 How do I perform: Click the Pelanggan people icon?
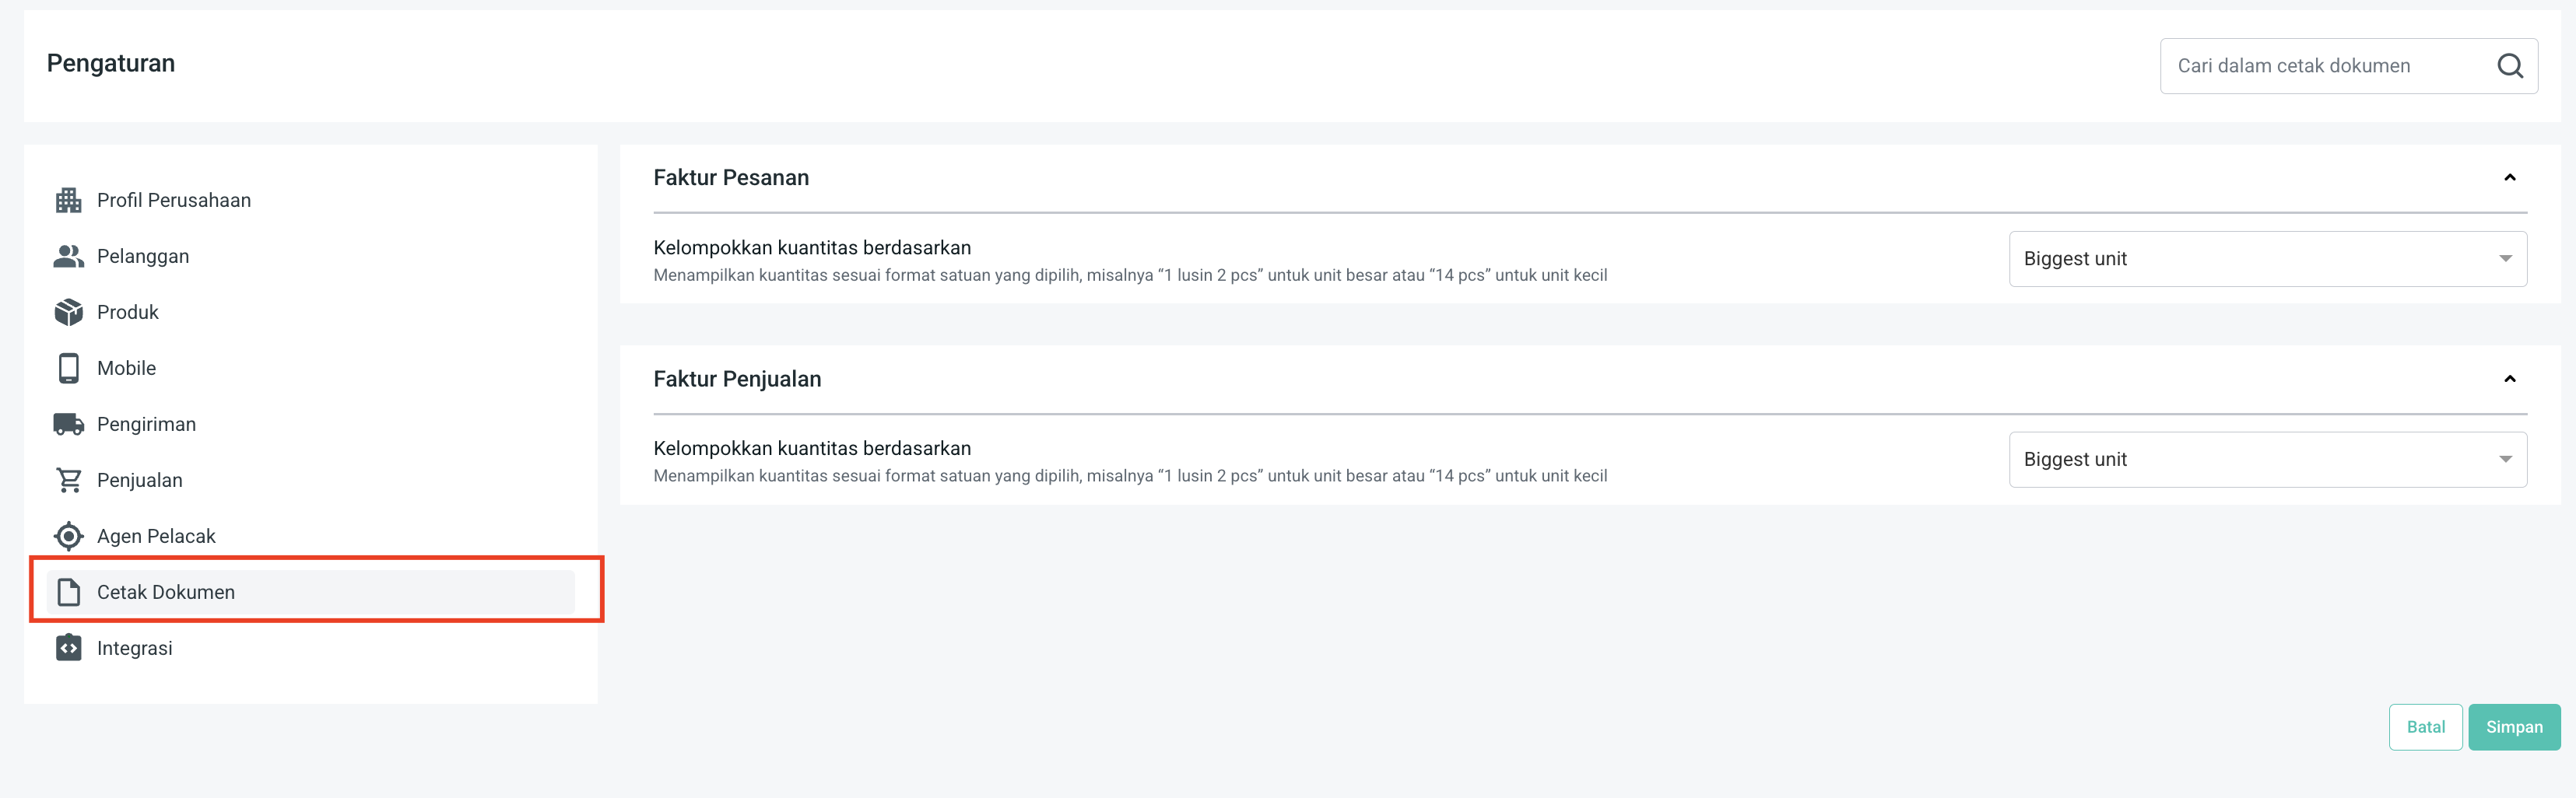pyautogui.click(x=68, y=257)
